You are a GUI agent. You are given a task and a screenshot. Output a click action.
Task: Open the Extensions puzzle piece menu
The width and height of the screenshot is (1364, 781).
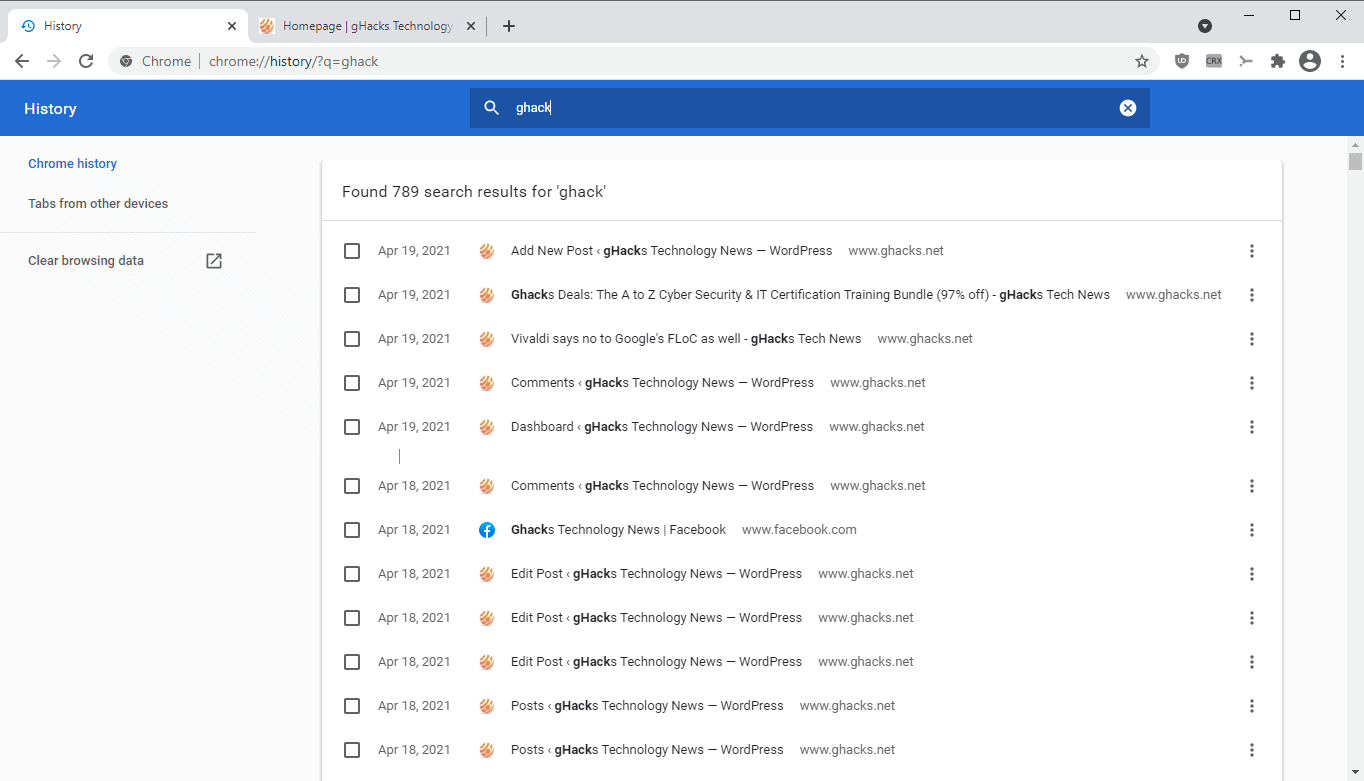point(1278,61)
